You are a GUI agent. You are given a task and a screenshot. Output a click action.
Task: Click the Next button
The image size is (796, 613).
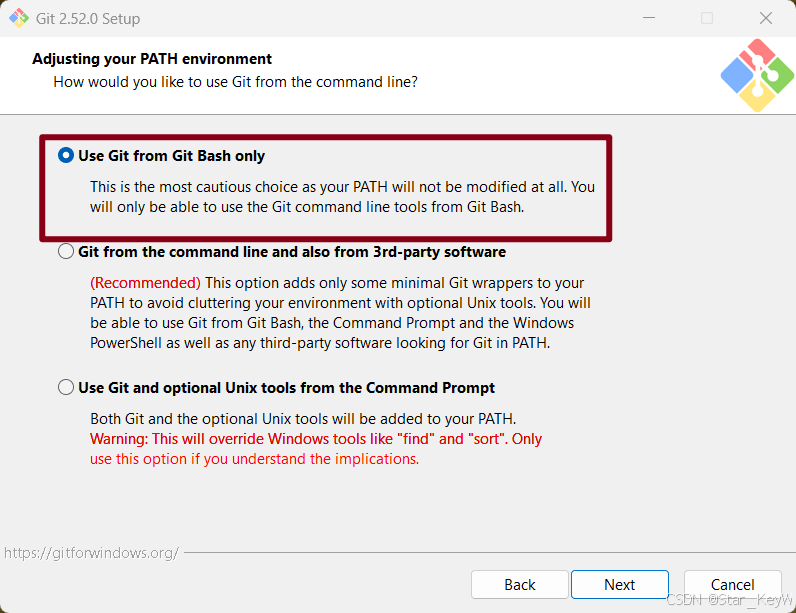pyautogui.click(x=619, y=585)
